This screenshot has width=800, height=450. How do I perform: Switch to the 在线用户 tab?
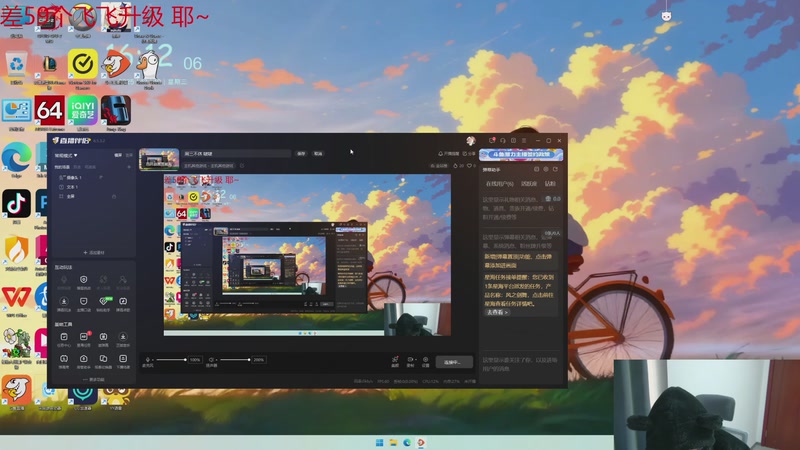pyautogui.click(x=499, y=184)
